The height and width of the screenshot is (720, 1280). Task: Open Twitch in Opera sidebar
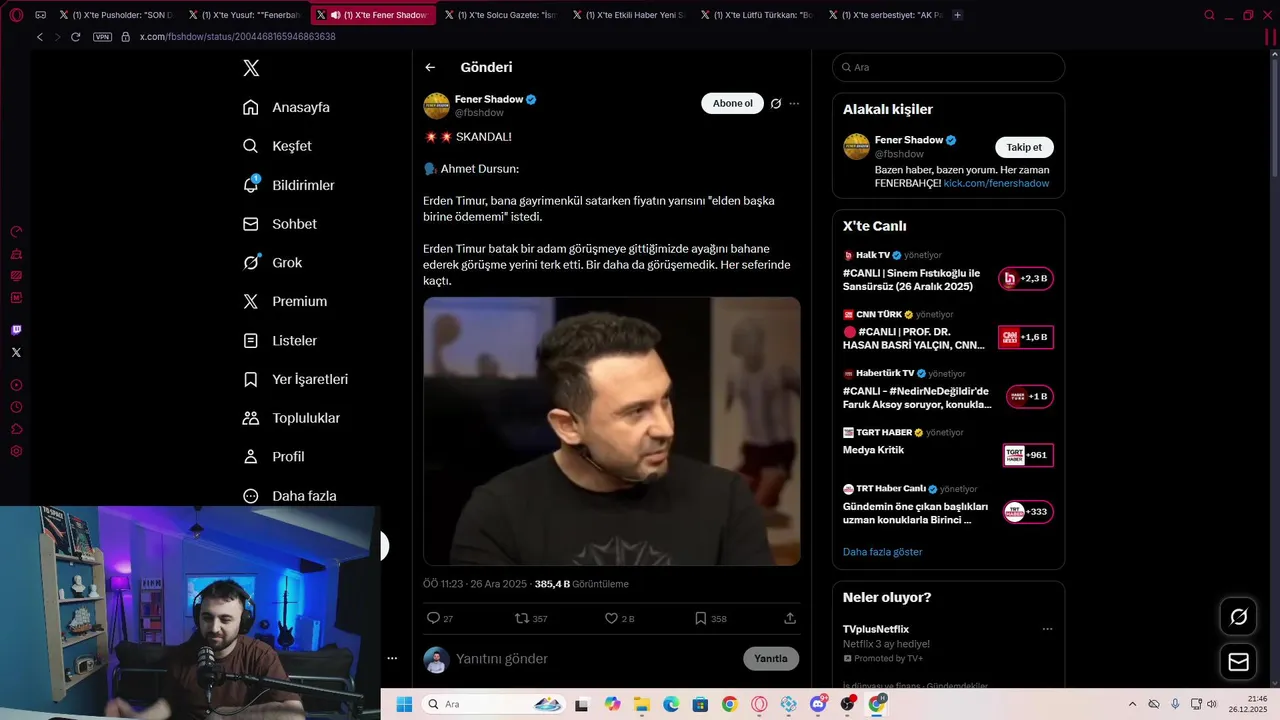(16, 330)
